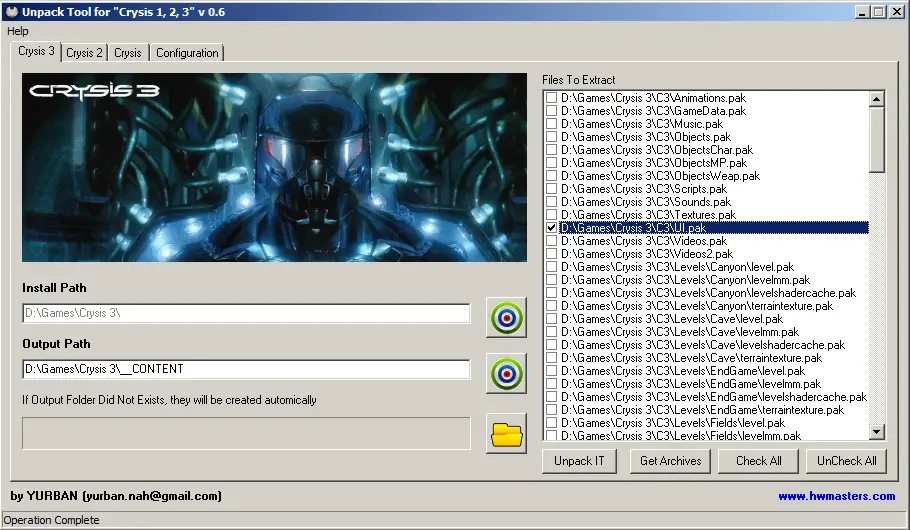This screenshot has height=530, width=910.
Task: Select the ObjectsMP.pak row text
Action: click(653, 163)
